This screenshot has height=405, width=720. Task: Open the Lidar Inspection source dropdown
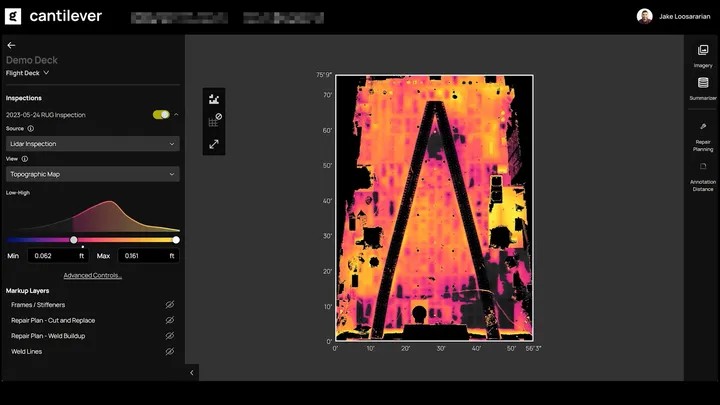click(x=93, y=144)
